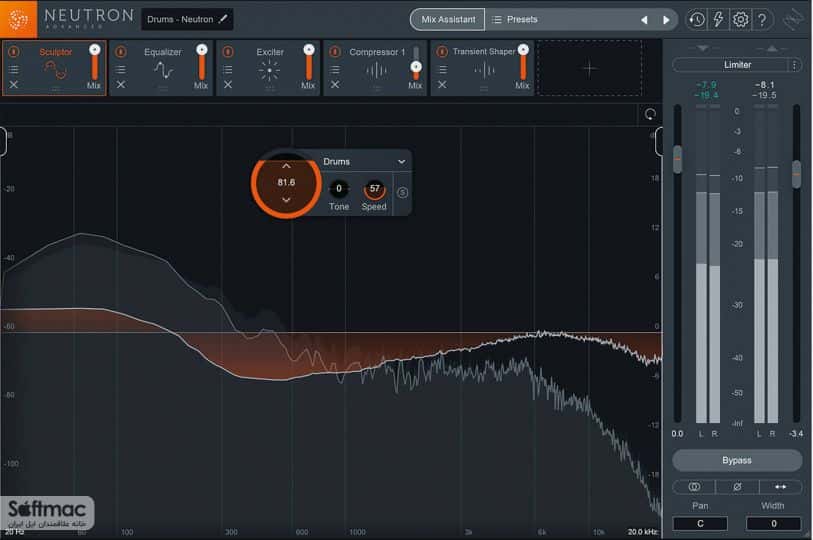The height and width of the screenshot is (540, 813).
Task: Click the Exciter Mix slider
Action: coord(309,62)
